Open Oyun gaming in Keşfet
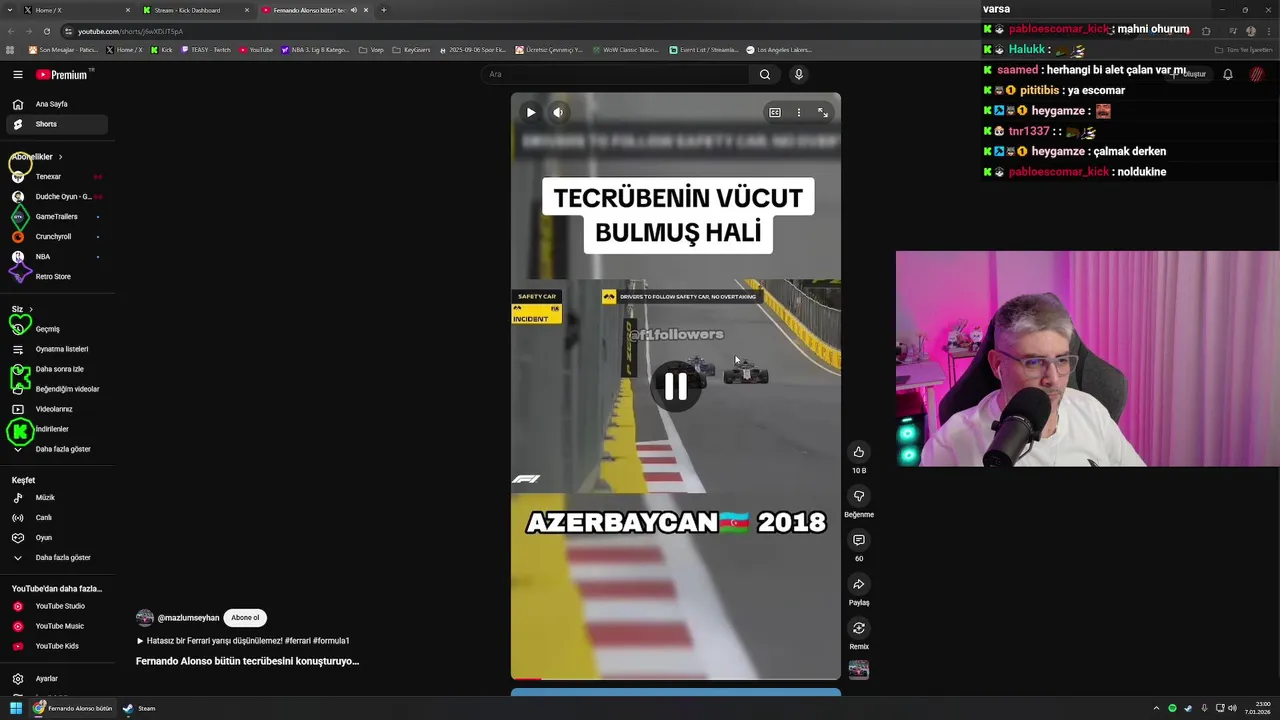 tap(57, 538)
